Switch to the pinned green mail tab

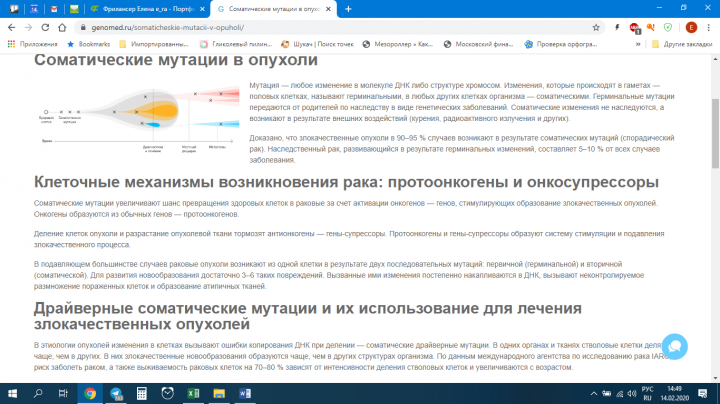[x=74, y=9]
